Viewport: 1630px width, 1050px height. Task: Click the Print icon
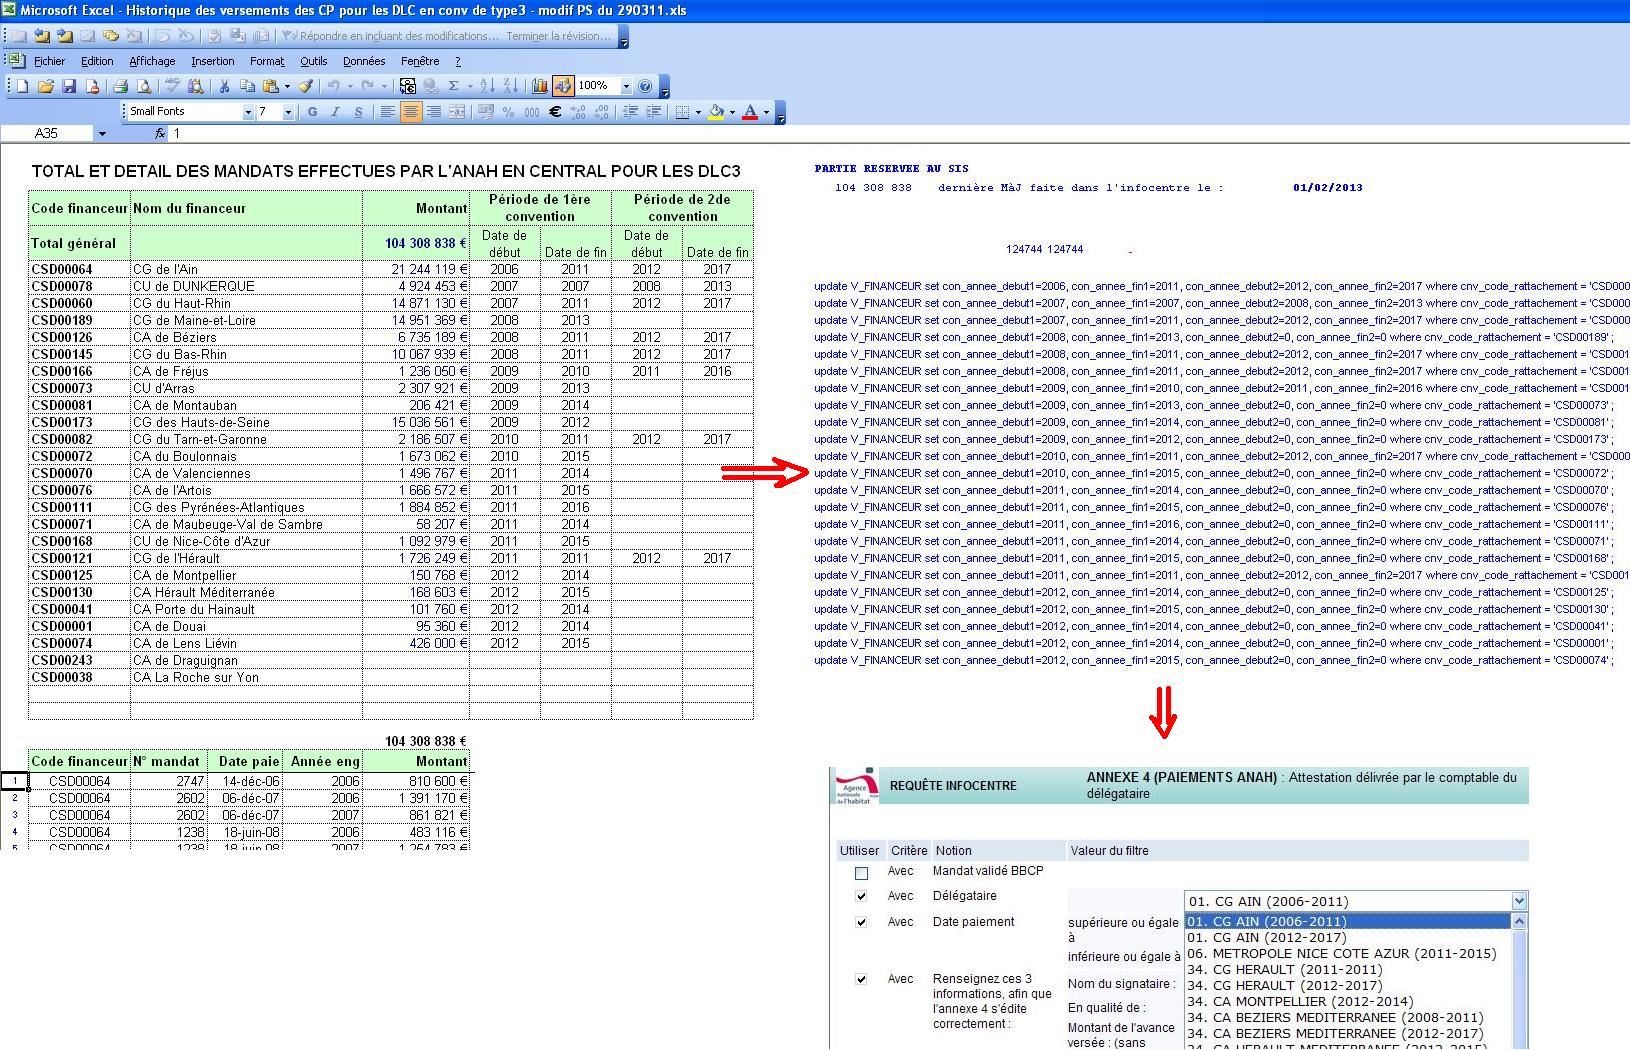click(120, 86)
